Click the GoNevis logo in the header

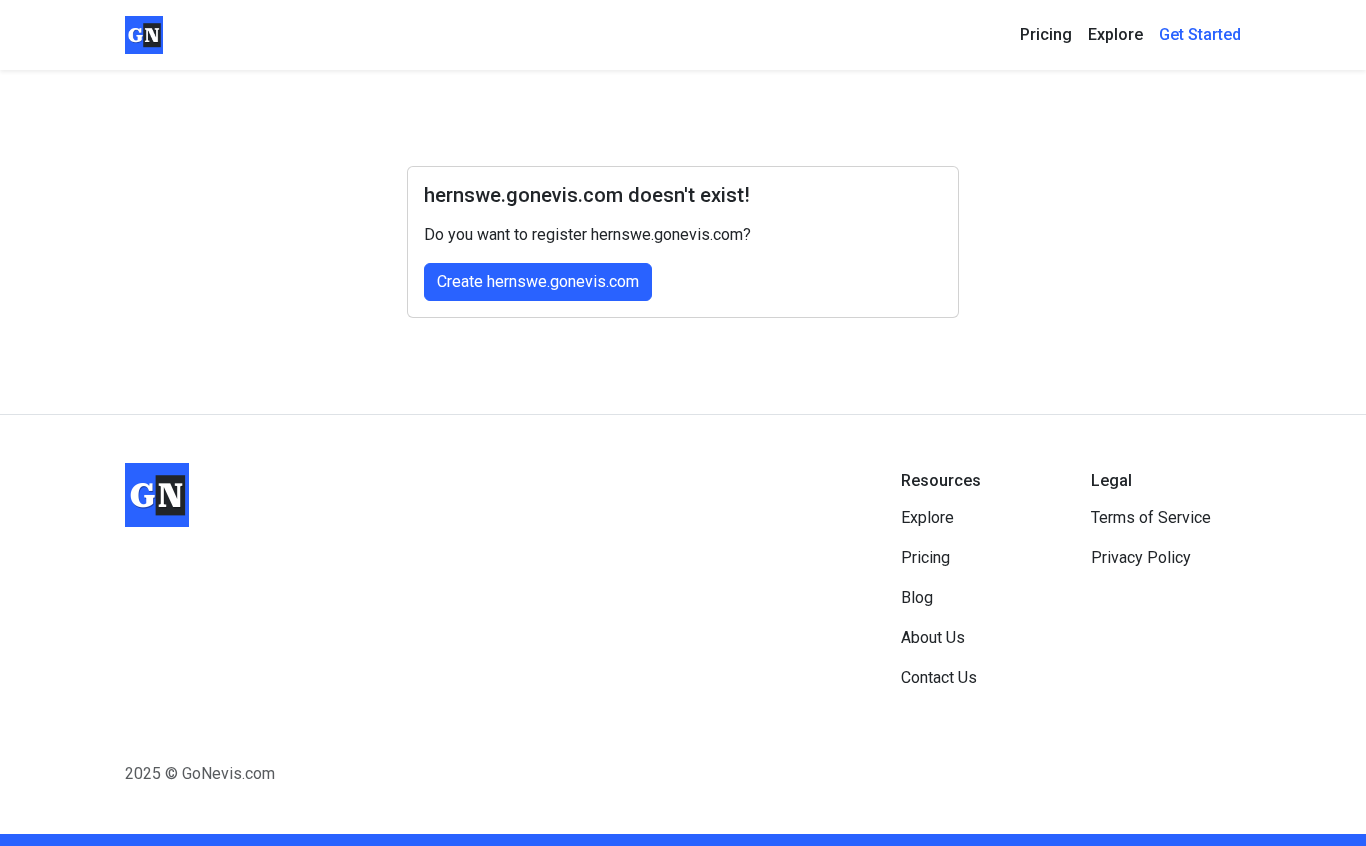coord(144,35)
